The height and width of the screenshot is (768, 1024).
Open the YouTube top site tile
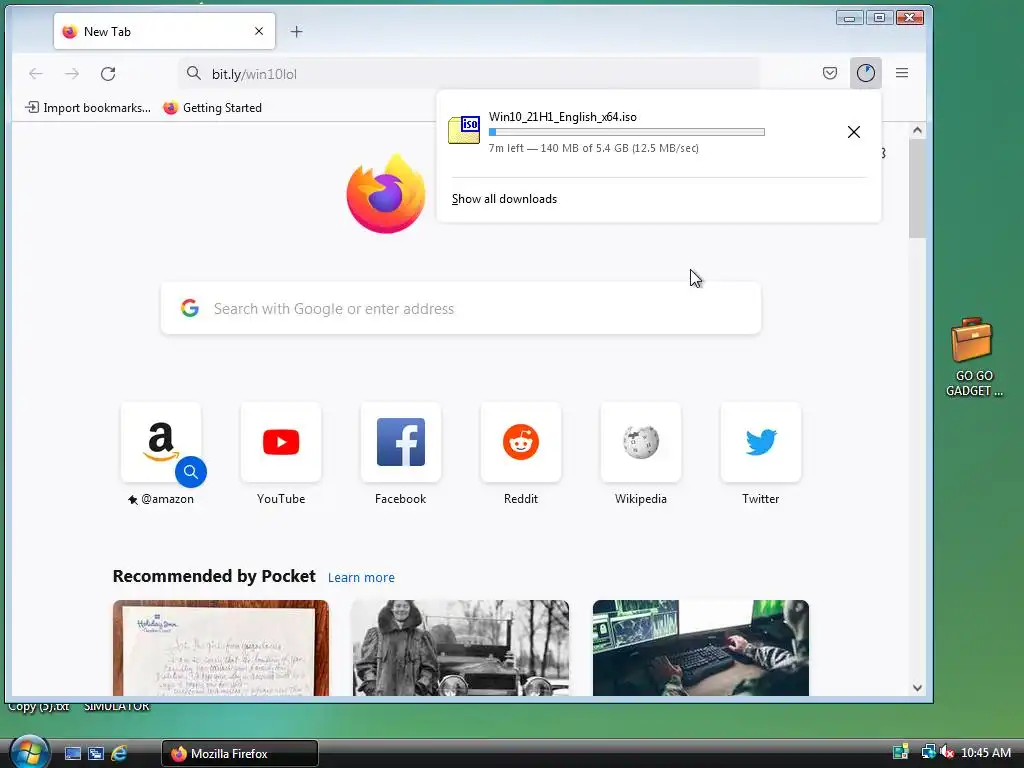pyautogui.click(x=281, y=442)
